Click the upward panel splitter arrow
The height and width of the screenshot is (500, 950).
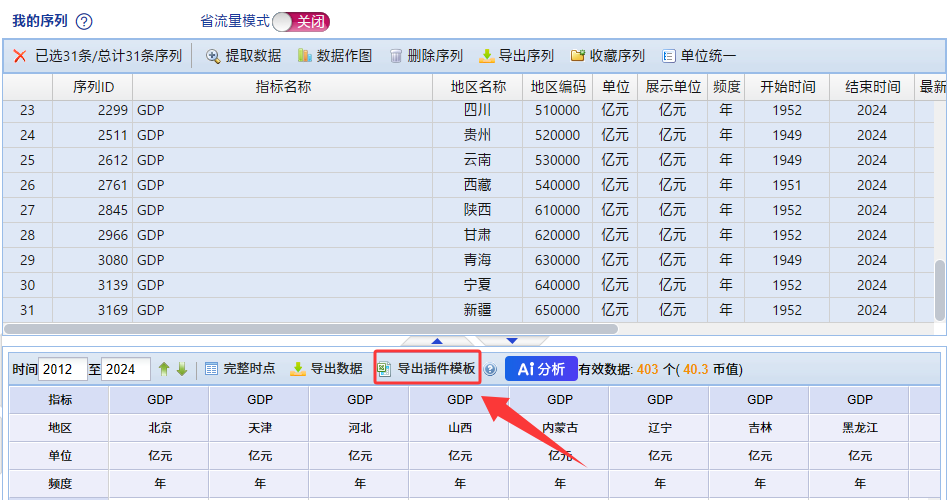(437, 341)
